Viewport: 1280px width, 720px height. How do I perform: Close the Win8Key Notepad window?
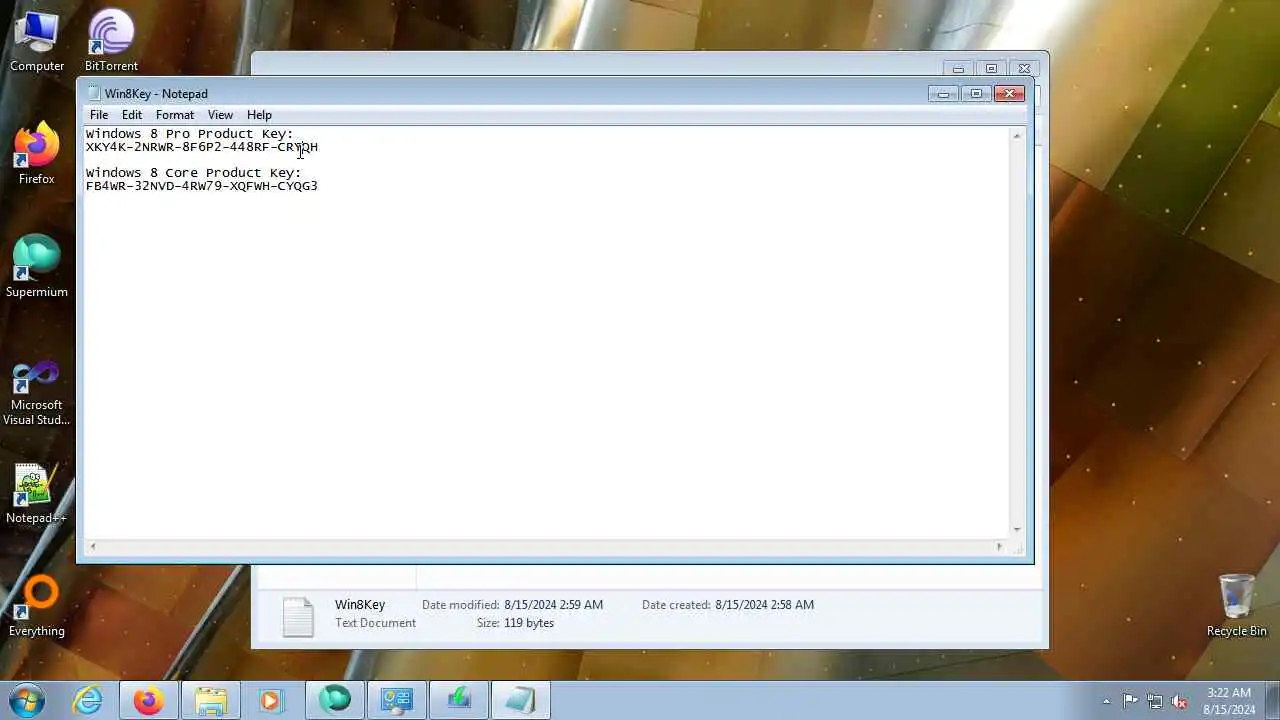click(x=1009, y=94)
